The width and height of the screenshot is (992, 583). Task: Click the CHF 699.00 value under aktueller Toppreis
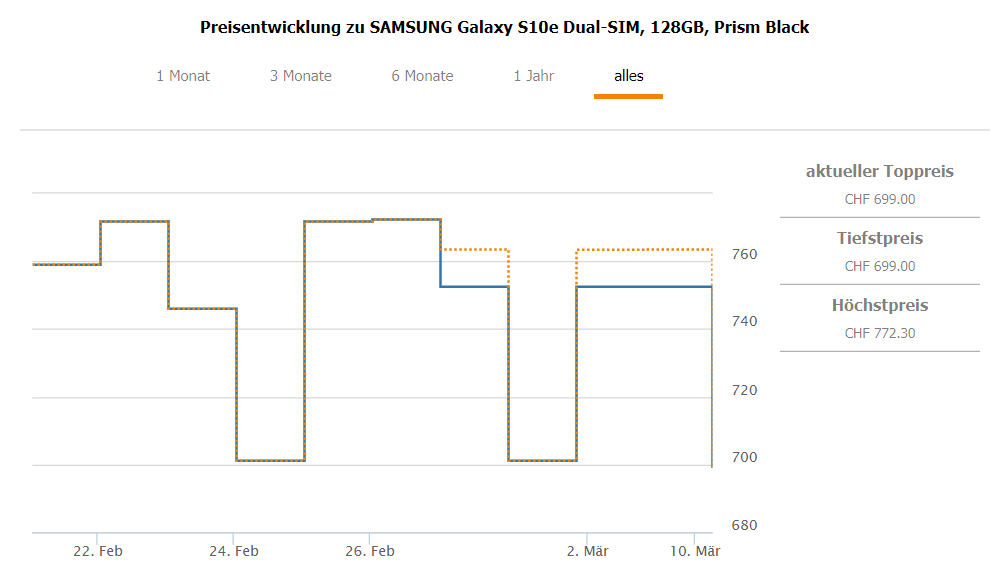coord(879,199)
